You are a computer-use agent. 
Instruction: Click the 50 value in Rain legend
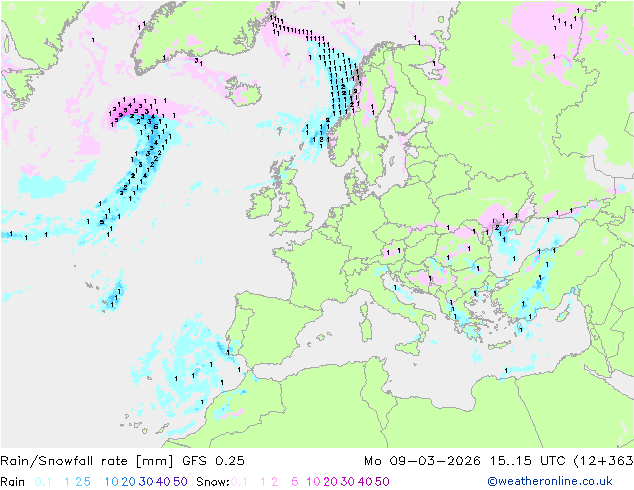pos(180,482)
